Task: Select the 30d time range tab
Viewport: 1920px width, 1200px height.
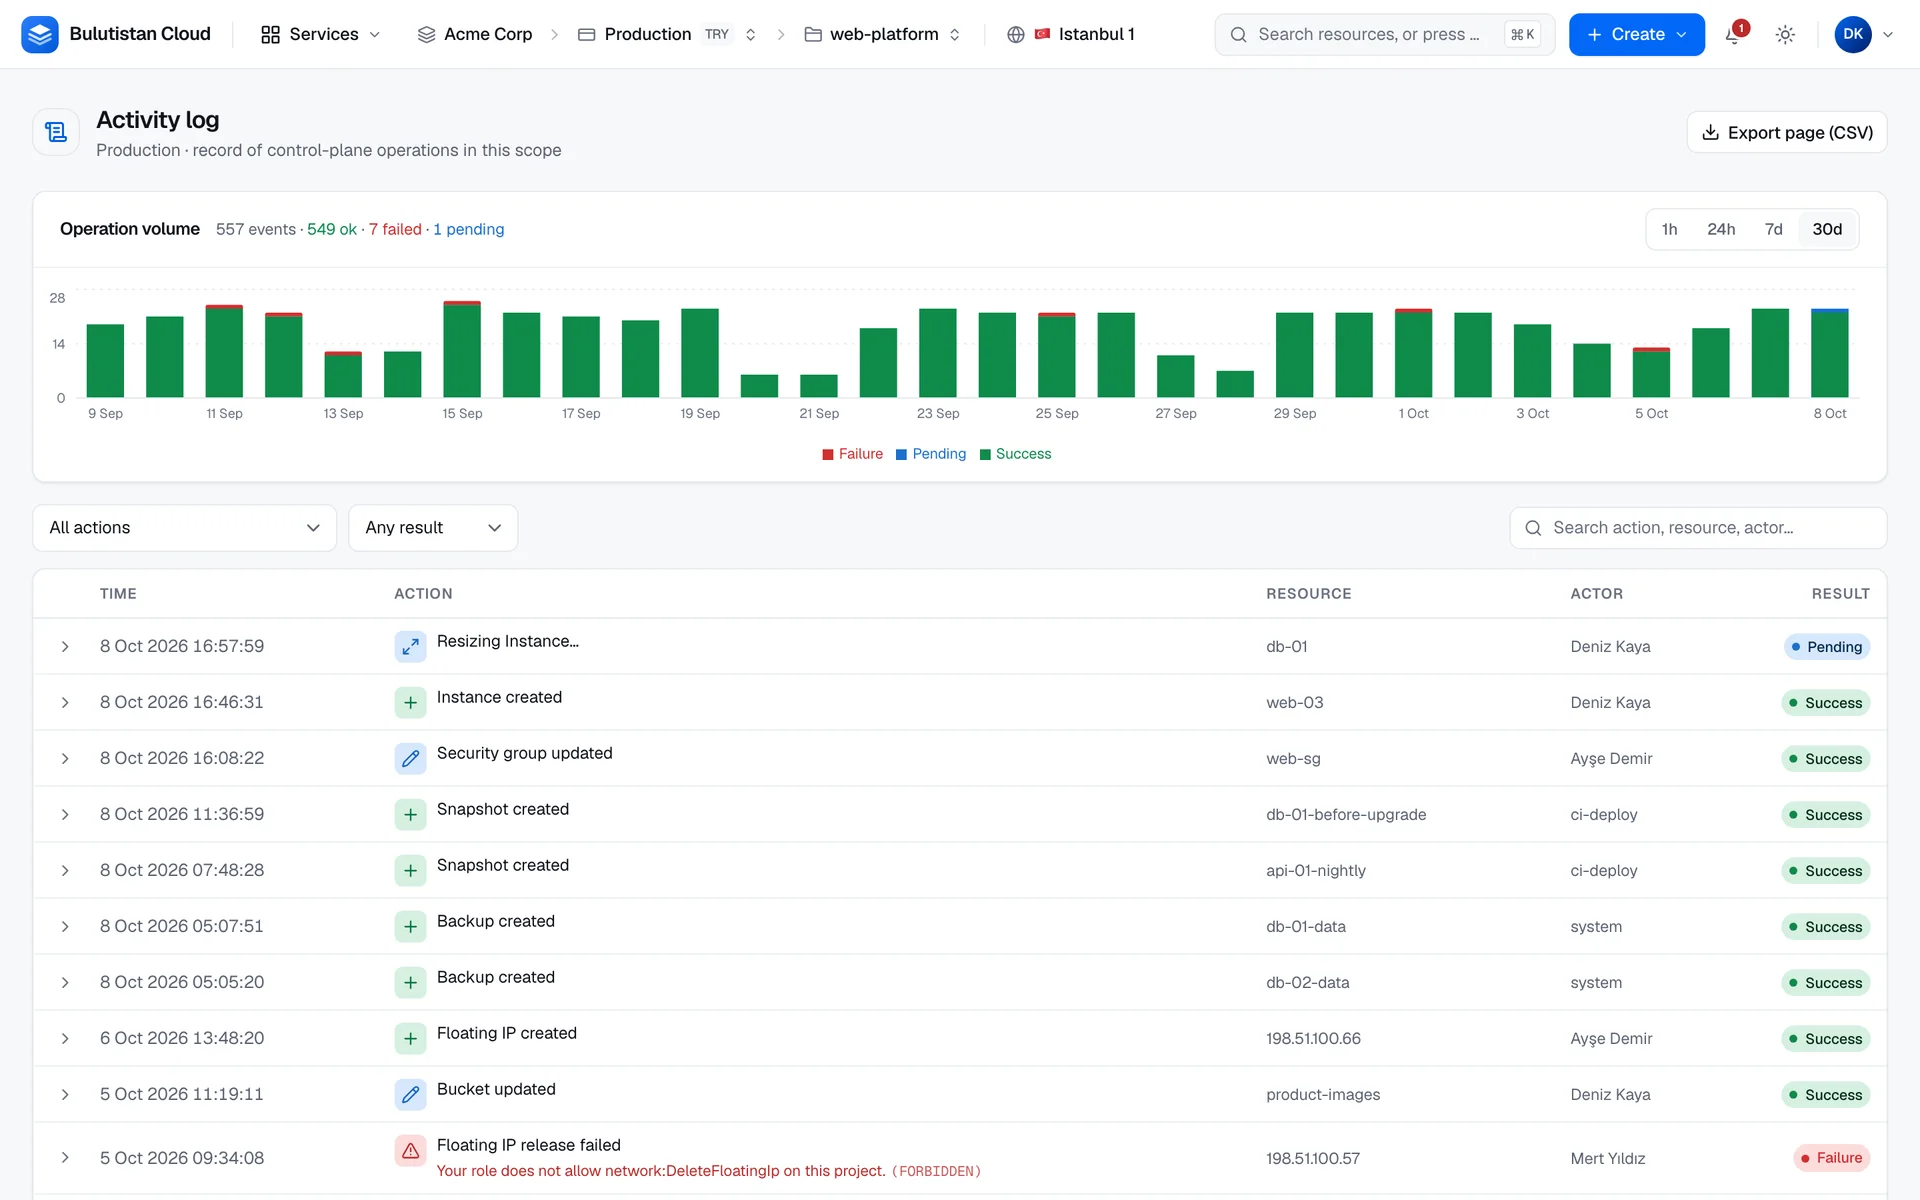Action: pos(1827,229)
